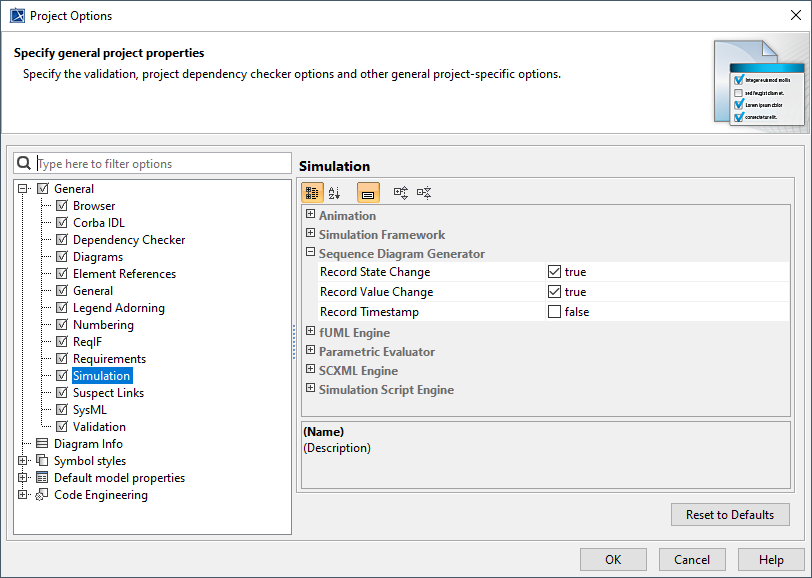This screenshot has width=812, height=578.
Task: Focus the filter options search field
Action: [160, 164]
